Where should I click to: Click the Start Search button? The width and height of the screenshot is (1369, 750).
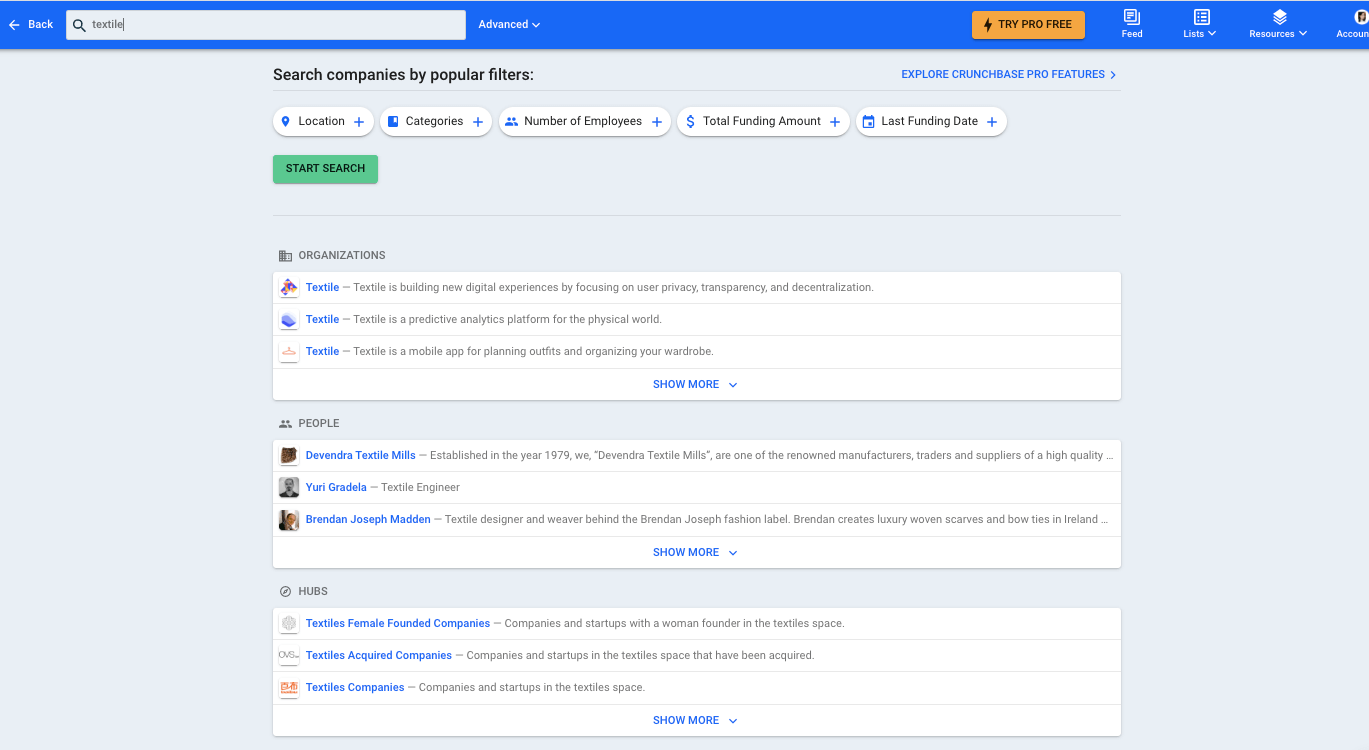click(325, 169)
